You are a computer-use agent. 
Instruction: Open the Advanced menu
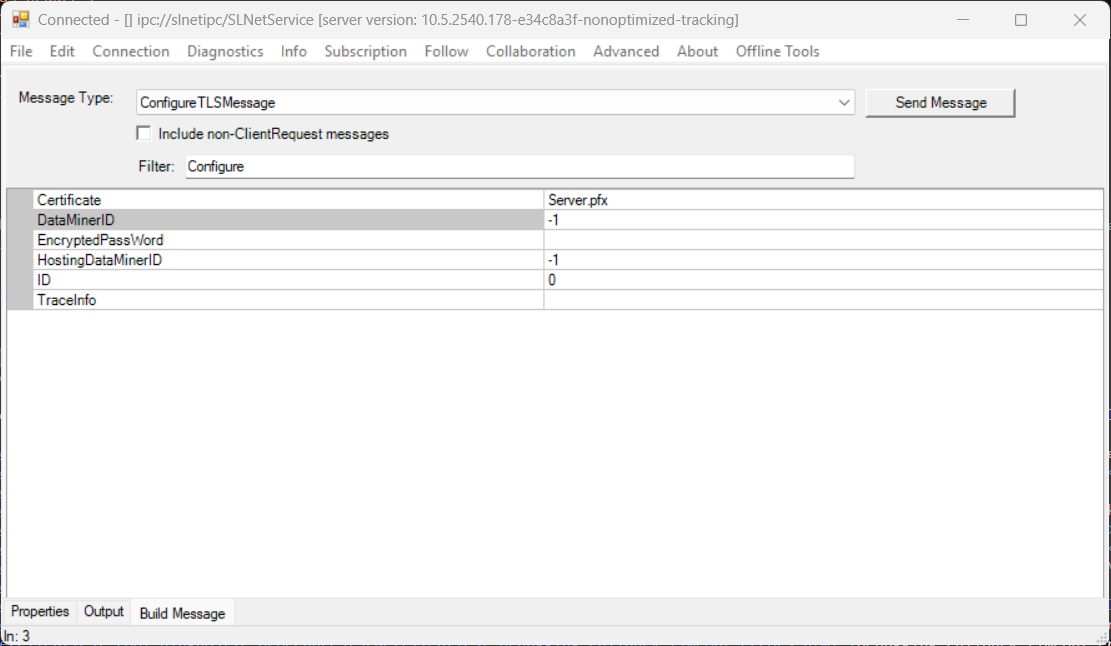coord(626,51)
